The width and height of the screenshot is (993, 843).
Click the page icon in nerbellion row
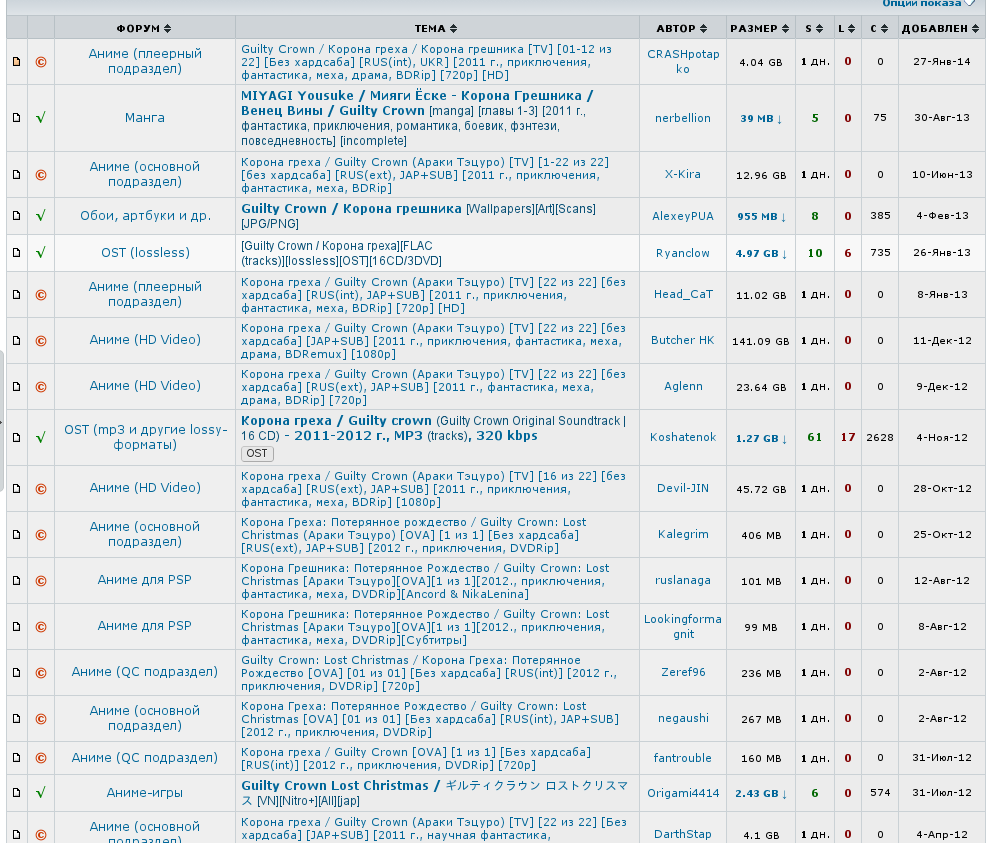(17, 118)
